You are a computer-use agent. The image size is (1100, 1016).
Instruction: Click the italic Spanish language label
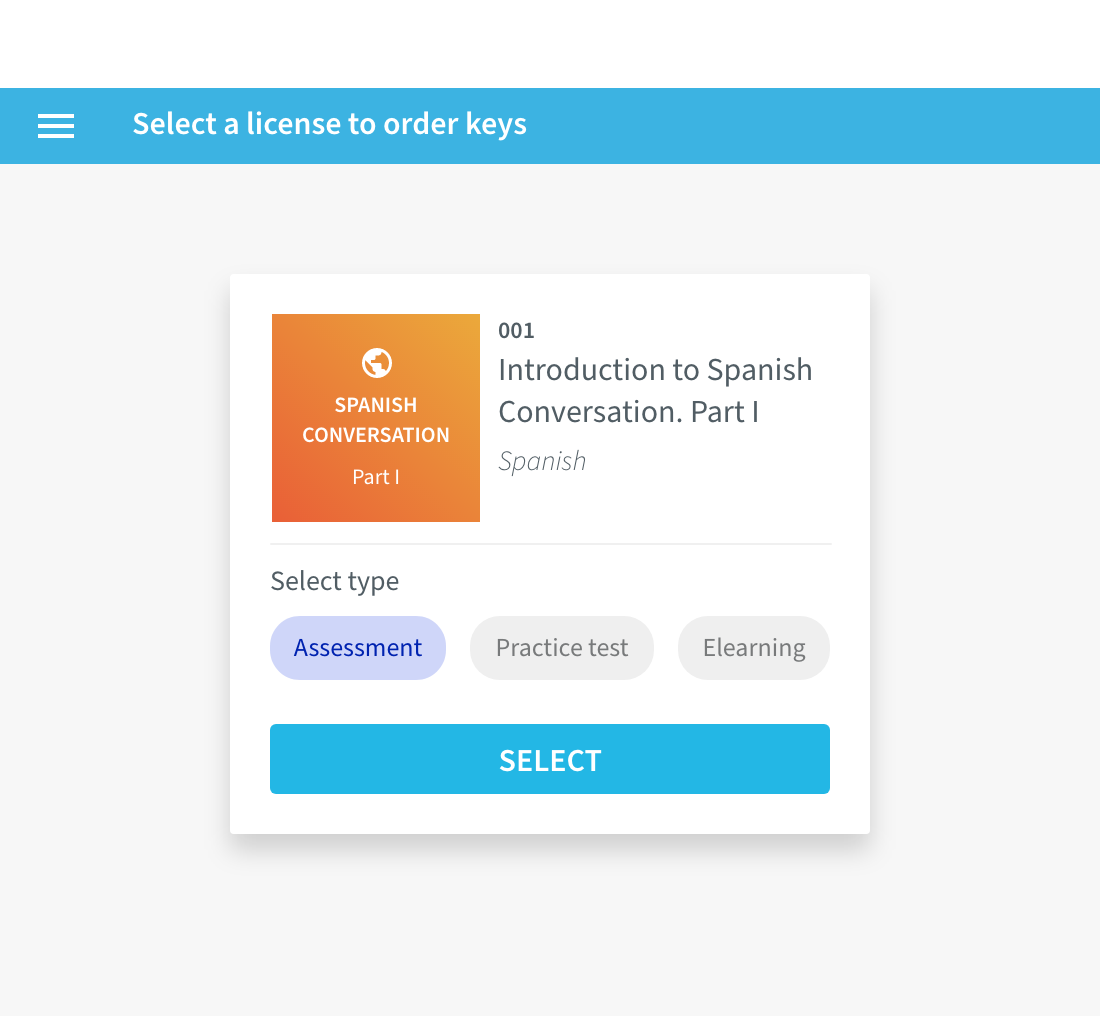(542, 461)
